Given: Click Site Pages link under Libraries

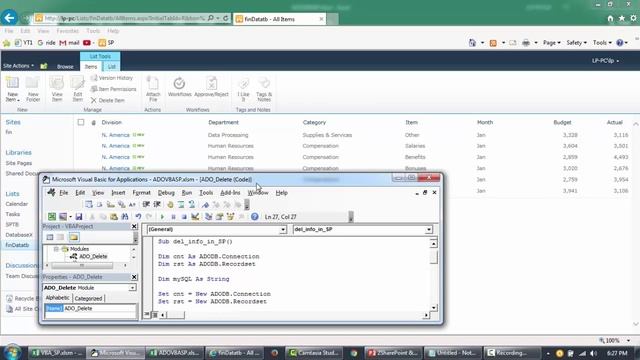Looking at the screenshot, I should [19, 163].
